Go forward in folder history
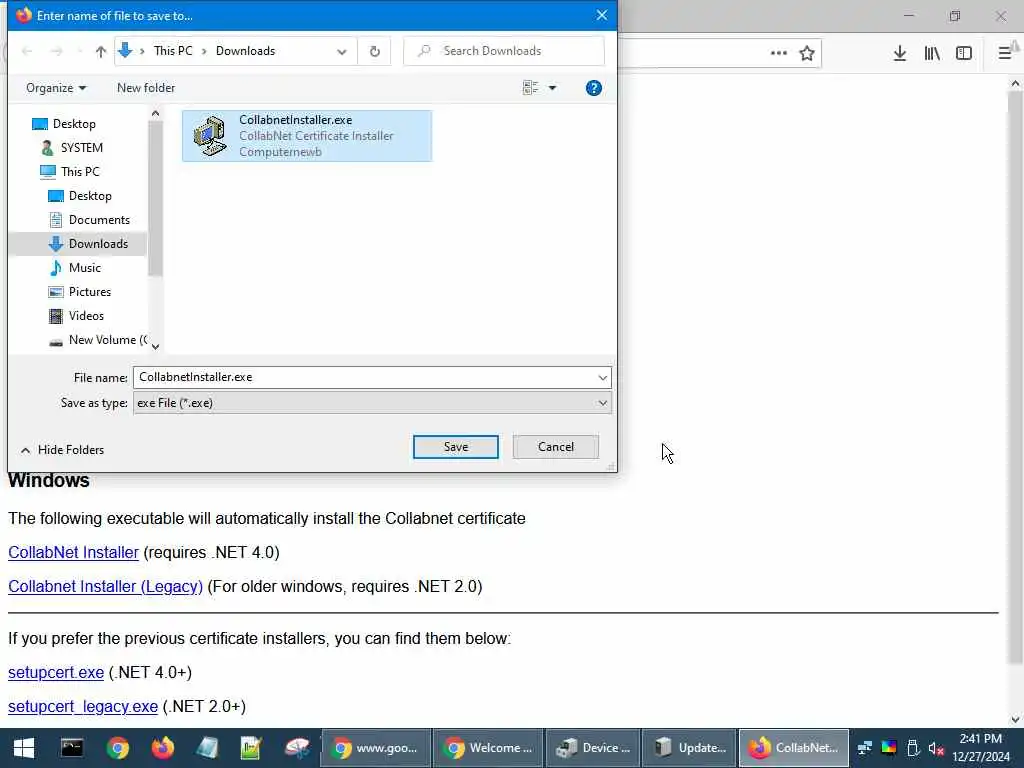This screenshot has height=768, width=1024. 57,52
